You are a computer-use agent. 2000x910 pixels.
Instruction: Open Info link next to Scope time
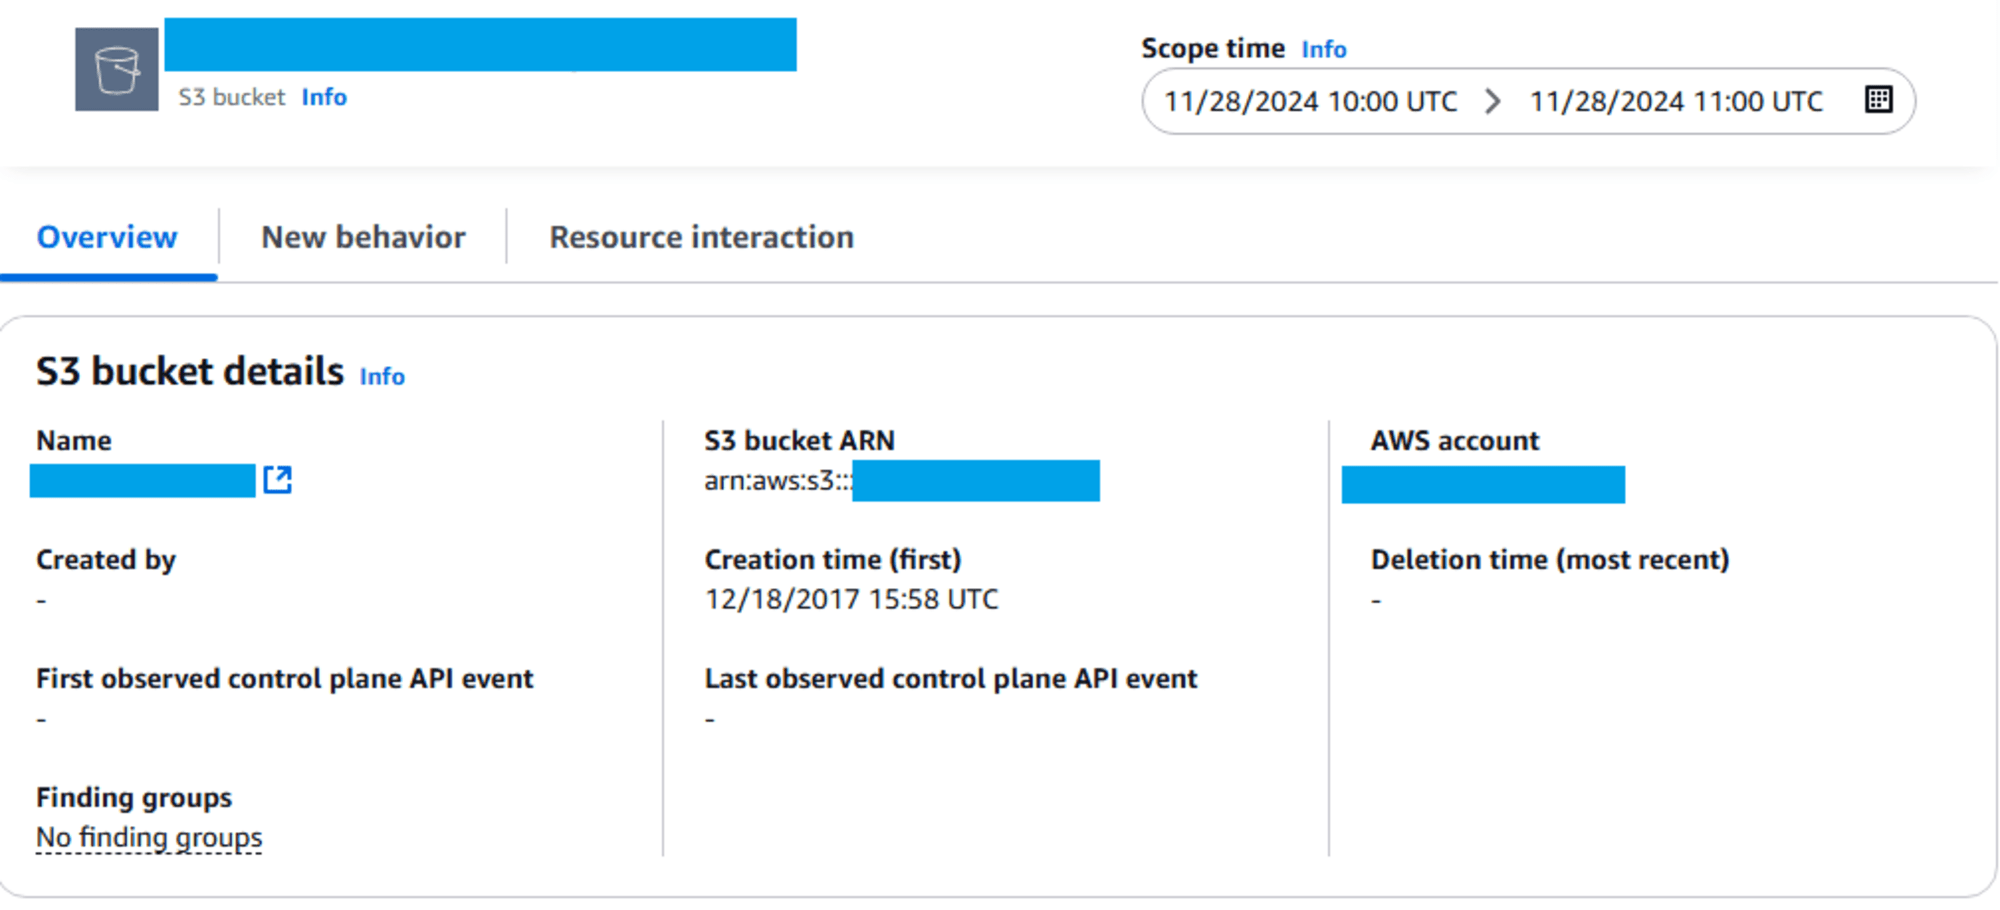click(x=1323, y=49)
